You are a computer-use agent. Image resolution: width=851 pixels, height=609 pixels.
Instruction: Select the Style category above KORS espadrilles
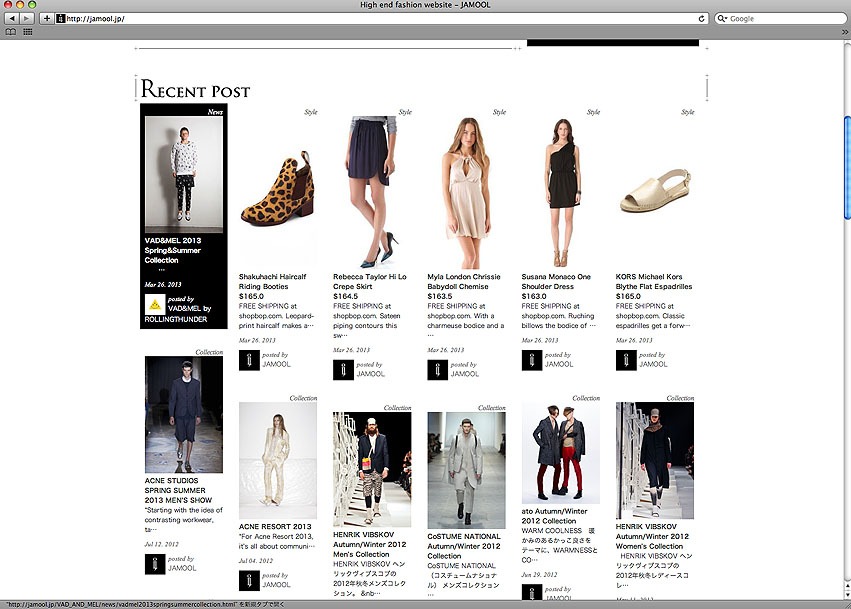pos(686,112)
